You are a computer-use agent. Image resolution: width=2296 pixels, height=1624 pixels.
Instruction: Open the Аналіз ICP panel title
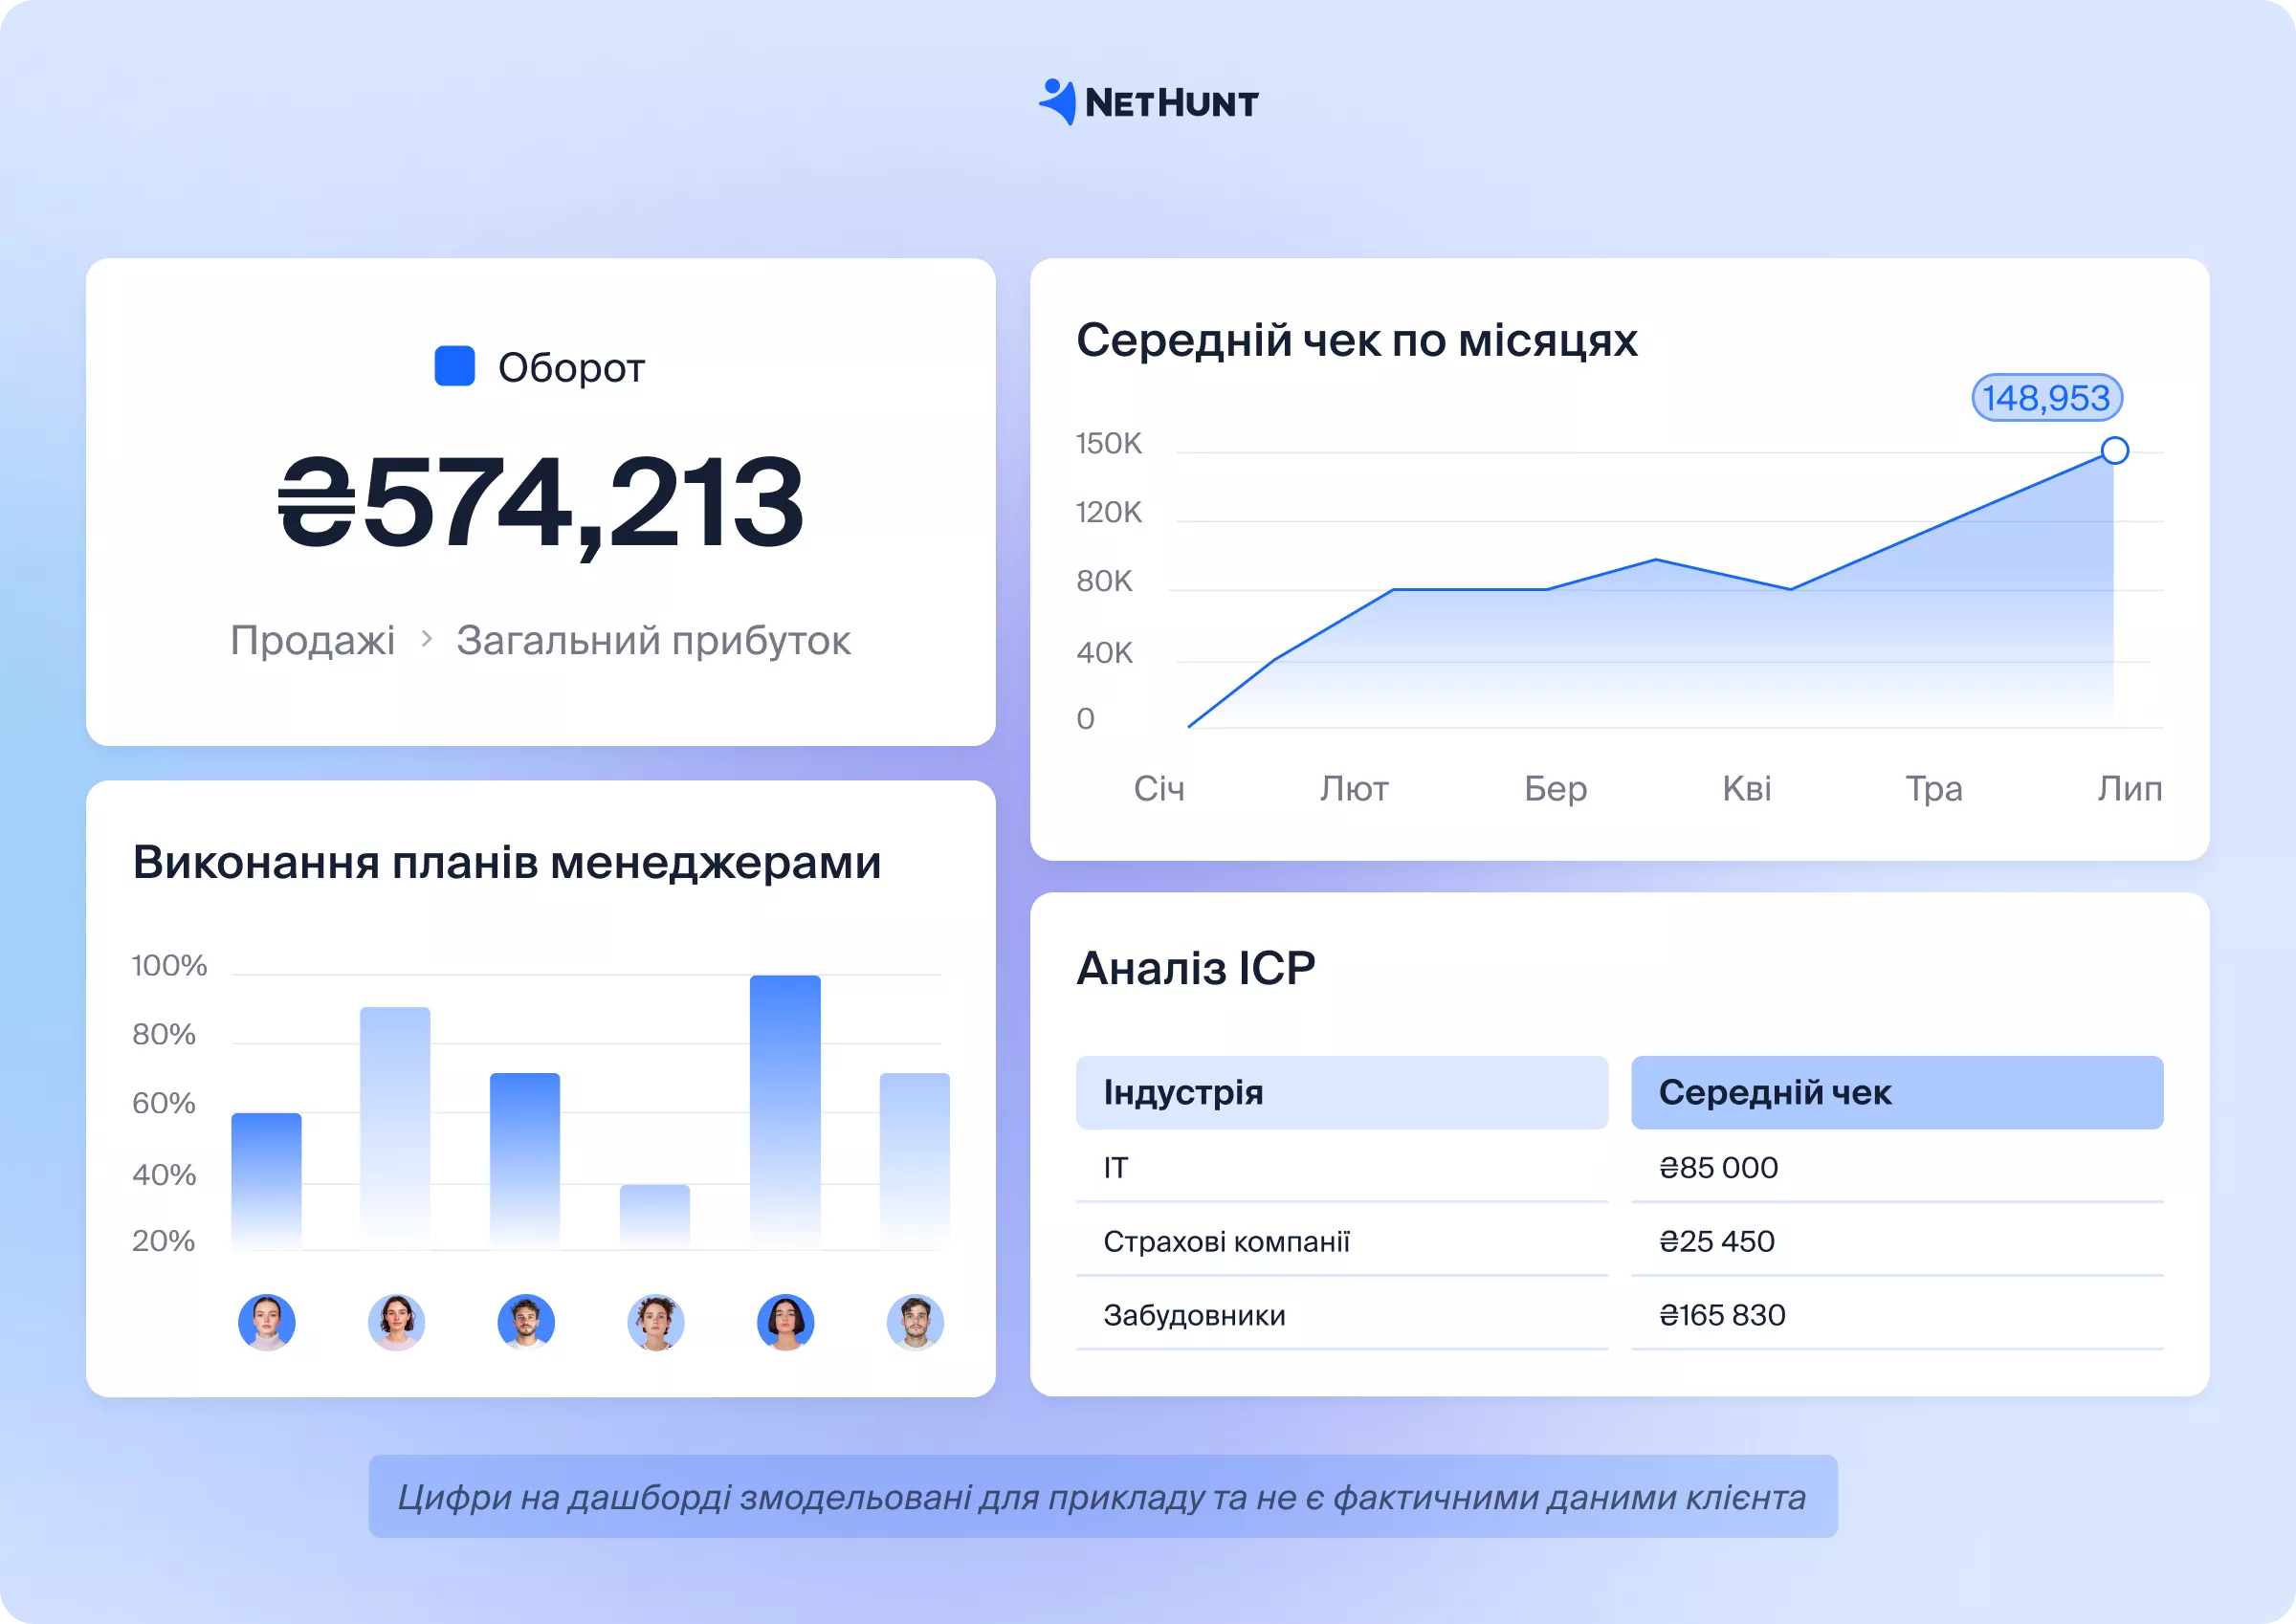[x=1196, y=966]
